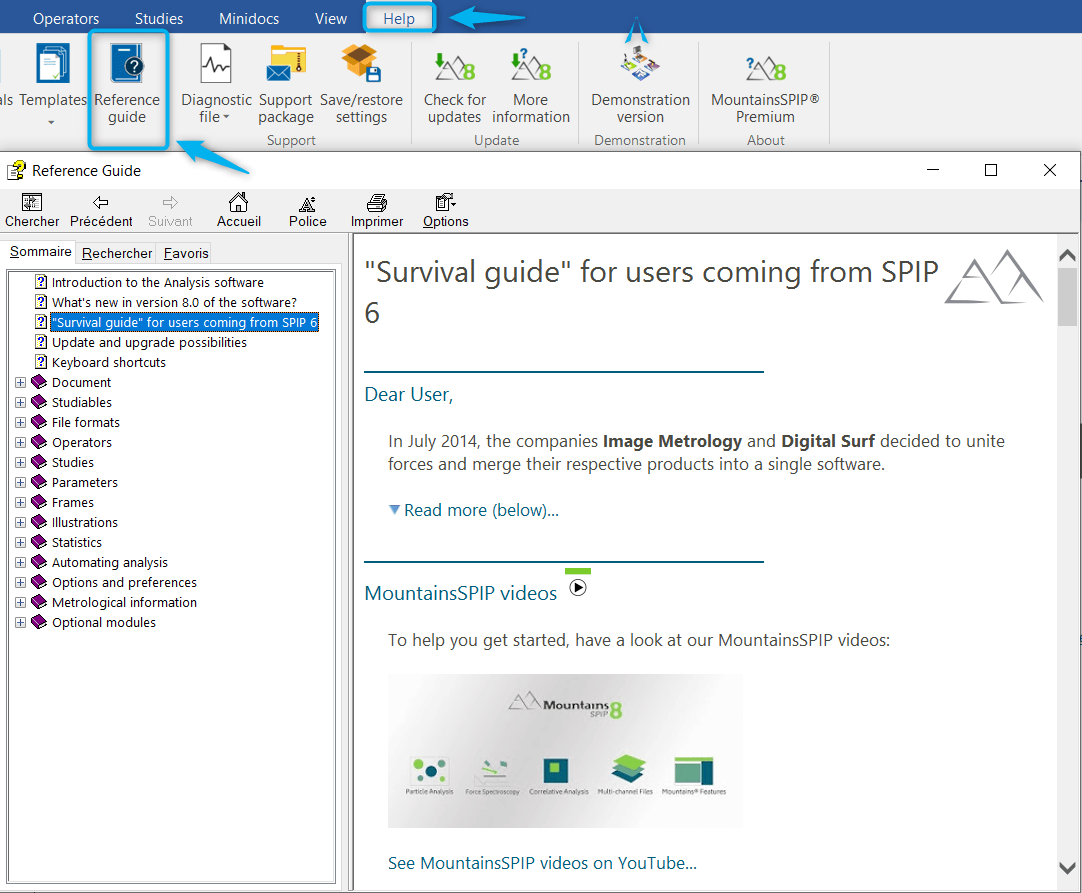This screenshot has width=1082, height=893.
Task: Switch to the Rechercher tab
Action: [117, 253]
